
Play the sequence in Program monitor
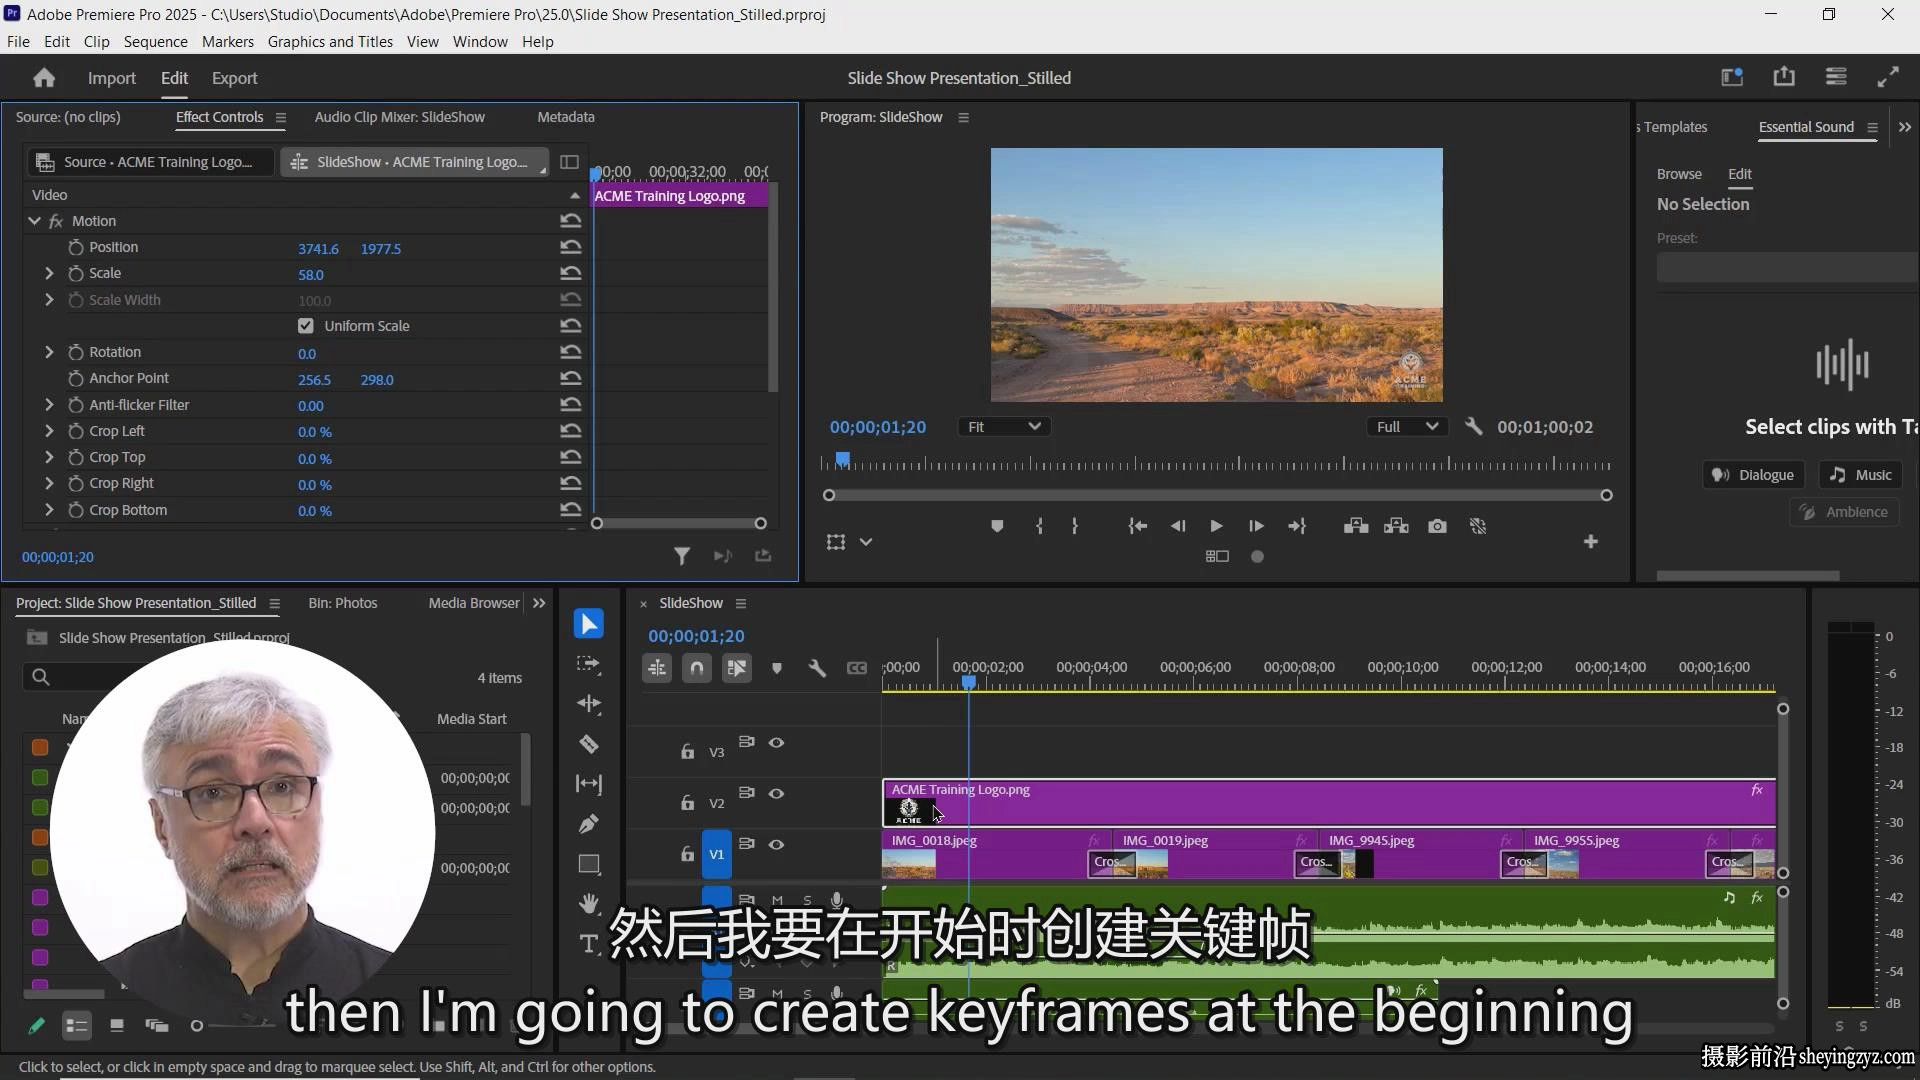[1216, 526]
